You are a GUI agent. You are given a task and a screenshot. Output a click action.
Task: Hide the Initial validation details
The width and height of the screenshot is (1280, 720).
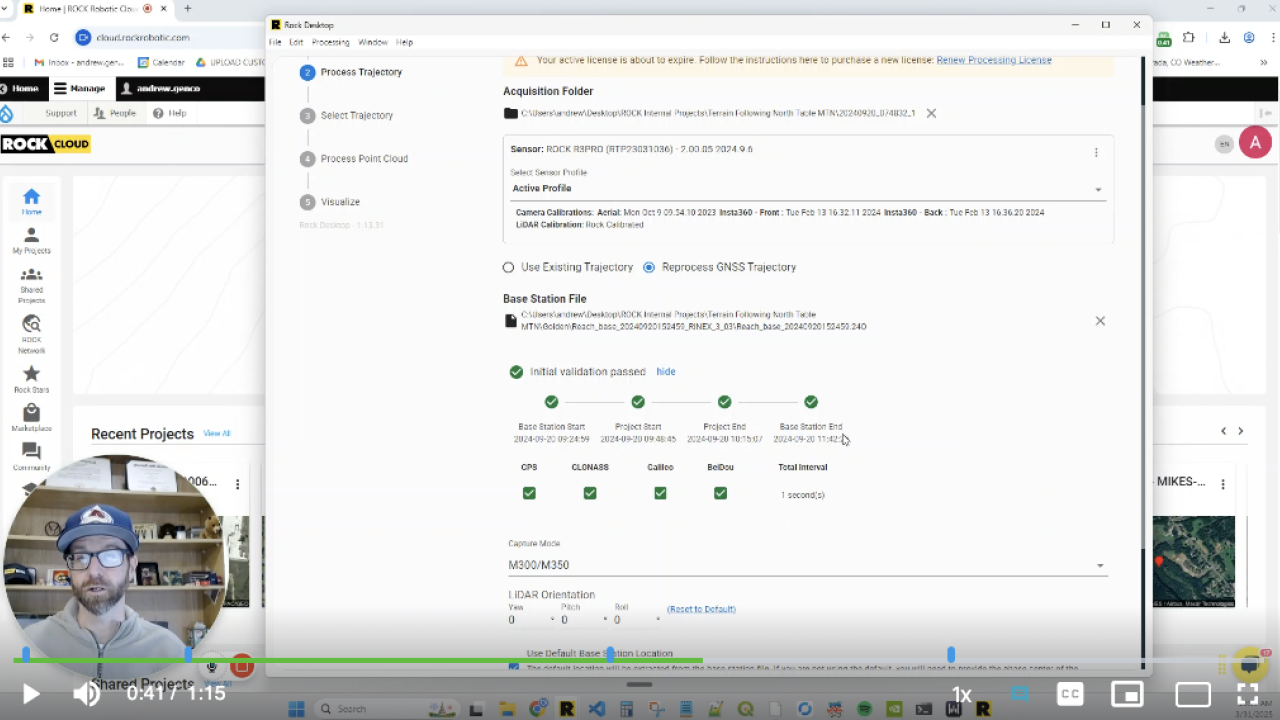click(x=665, y=371)
